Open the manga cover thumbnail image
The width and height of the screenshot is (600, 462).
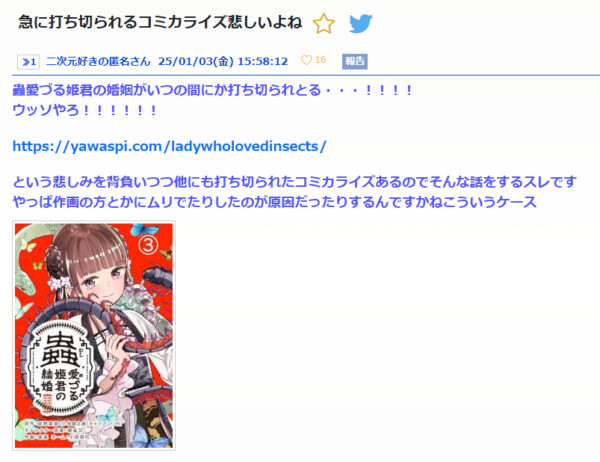pyautogui.click(x=94, y=336)
